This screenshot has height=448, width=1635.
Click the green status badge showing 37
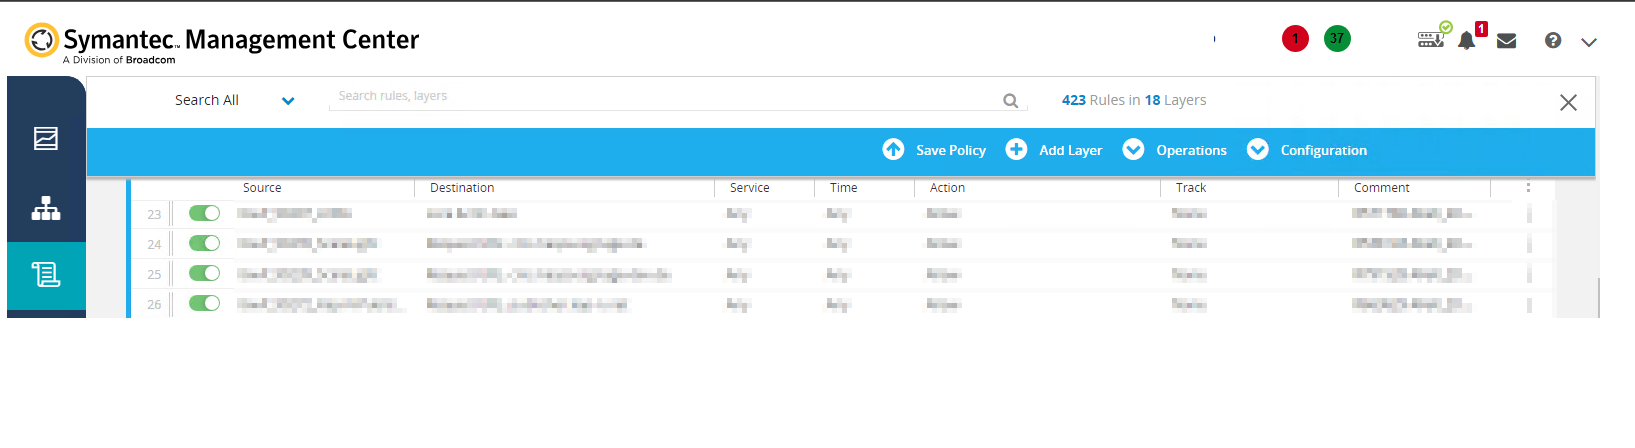[x=1337, y=39]
